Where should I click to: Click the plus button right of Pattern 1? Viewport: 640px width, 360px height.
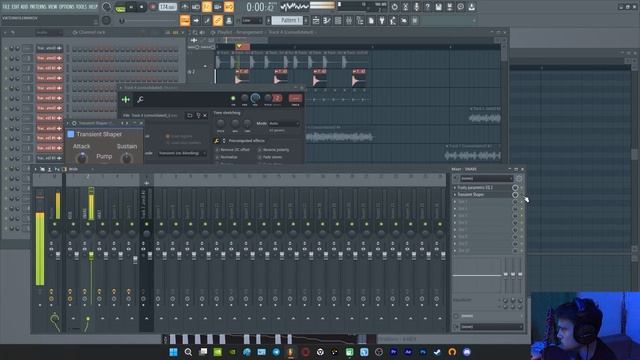306,20
